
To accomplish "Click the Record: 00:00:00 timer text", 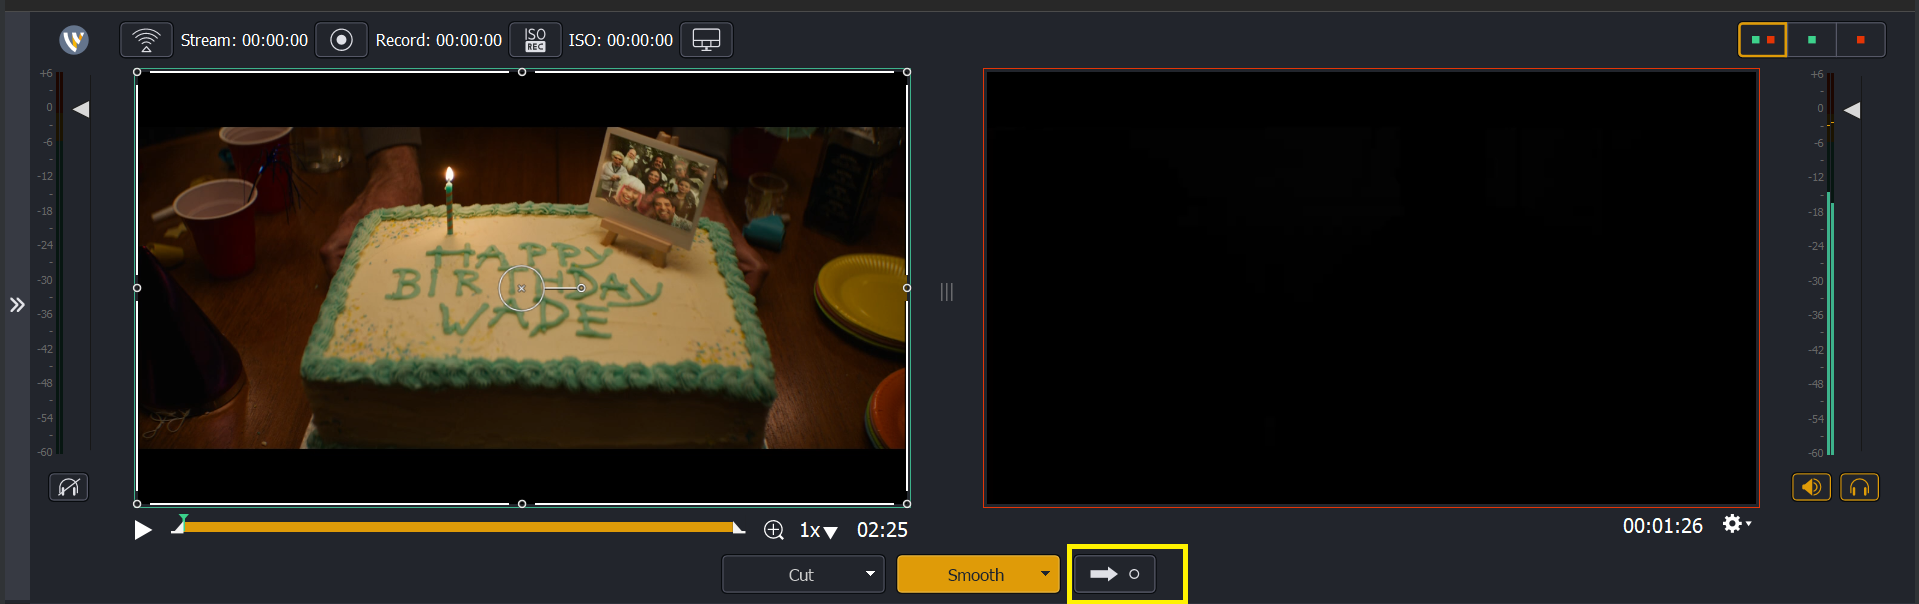I will click(x=439, y=40).
